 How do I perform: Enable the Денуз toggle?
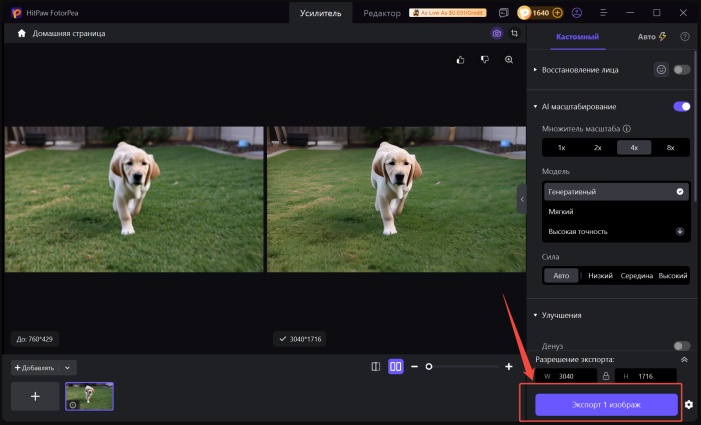pos(682,346)
